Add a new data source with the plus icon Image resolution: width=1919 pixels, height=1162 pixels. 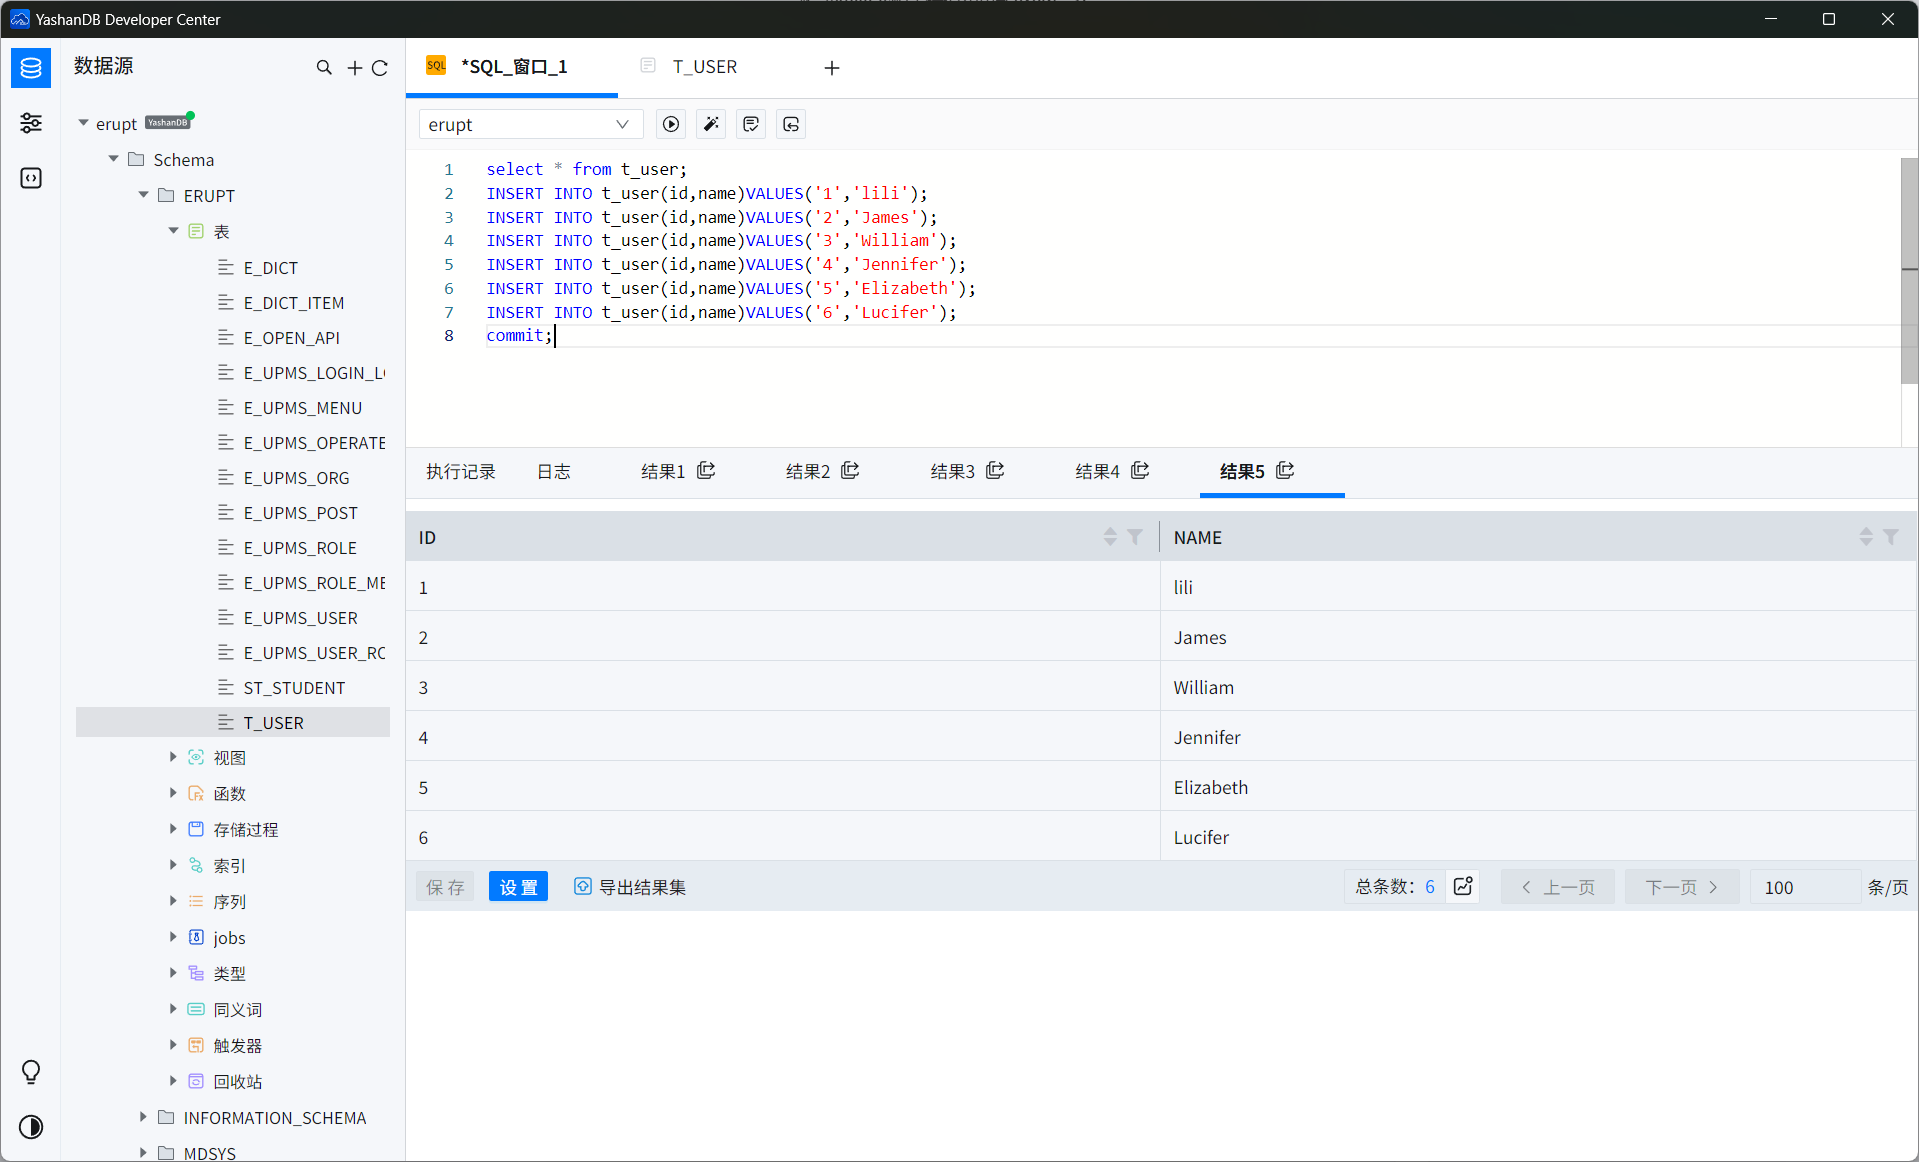click(x=354, y=67)
